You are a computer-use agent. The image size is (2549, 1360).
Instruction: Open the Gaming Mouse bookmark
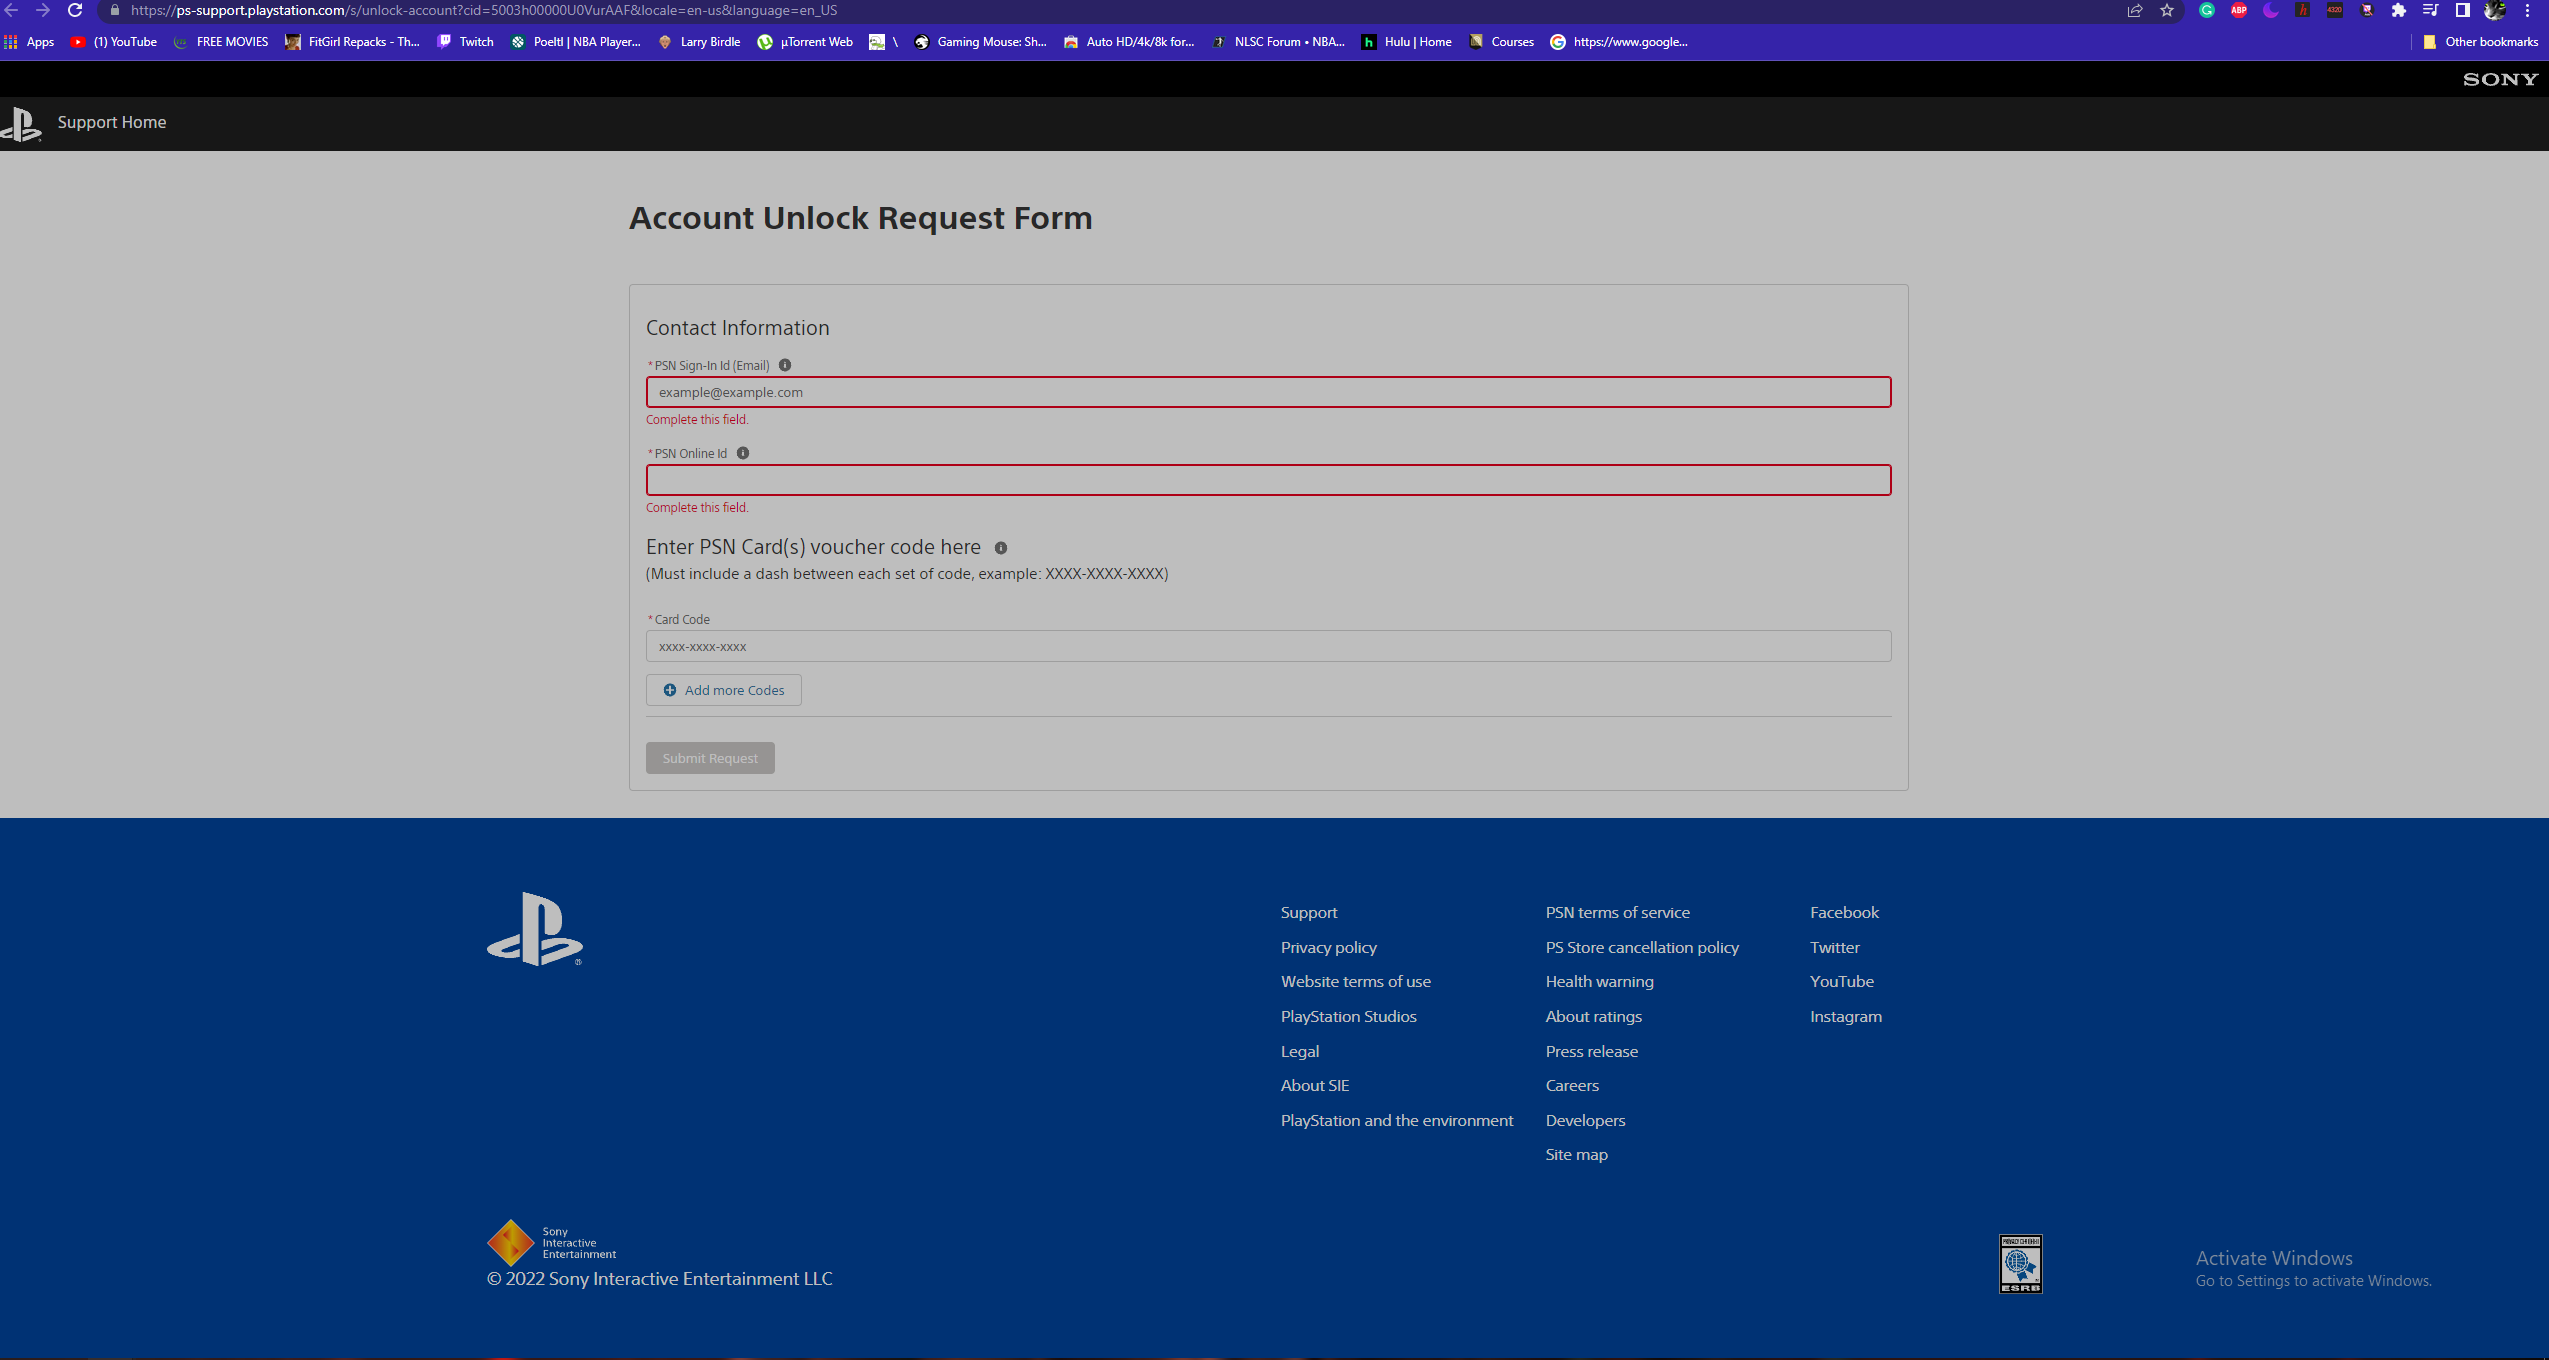[981, 42]
